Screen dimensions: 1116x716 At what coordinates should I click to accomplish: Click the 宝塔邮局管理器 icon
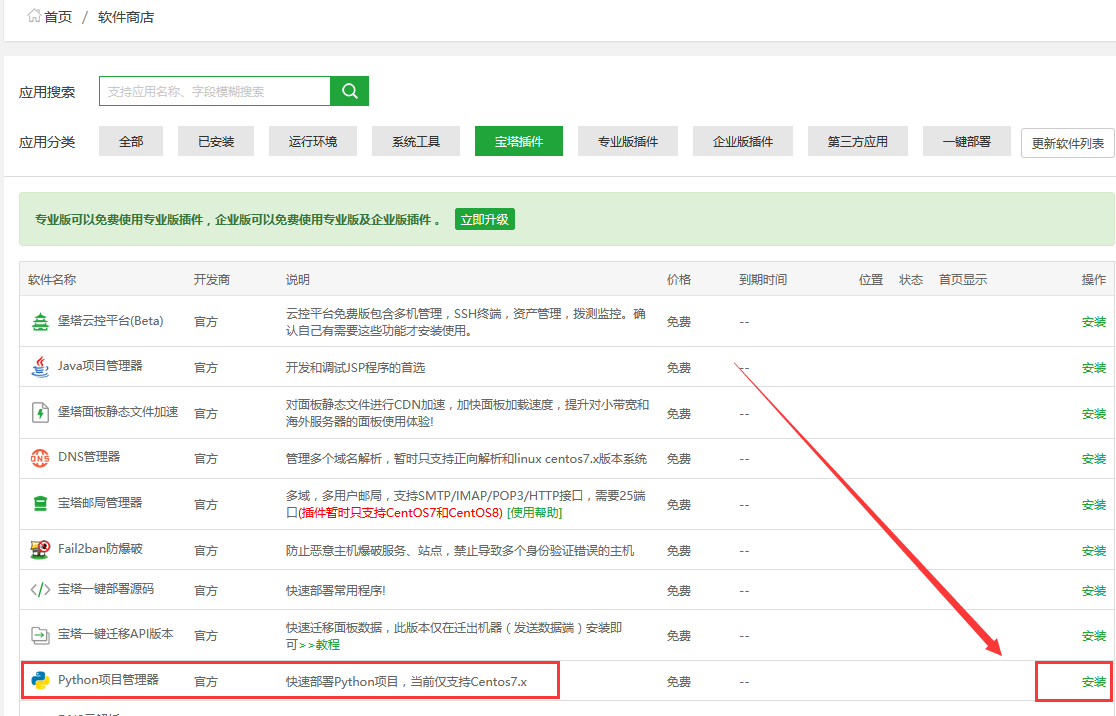pyautogui.click(x=40, y=503)
